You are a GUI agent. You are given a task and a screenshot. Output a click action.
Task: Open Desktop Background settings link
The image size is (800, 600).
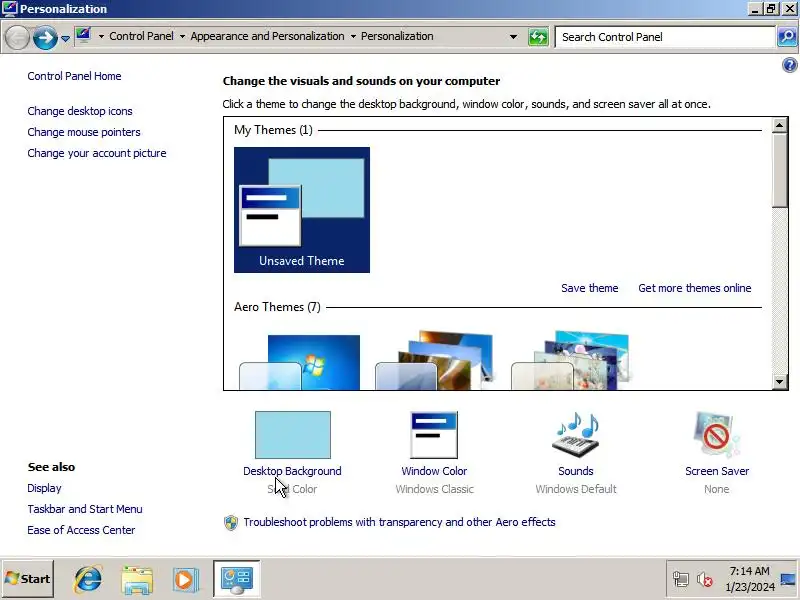[x=292, y=471]
